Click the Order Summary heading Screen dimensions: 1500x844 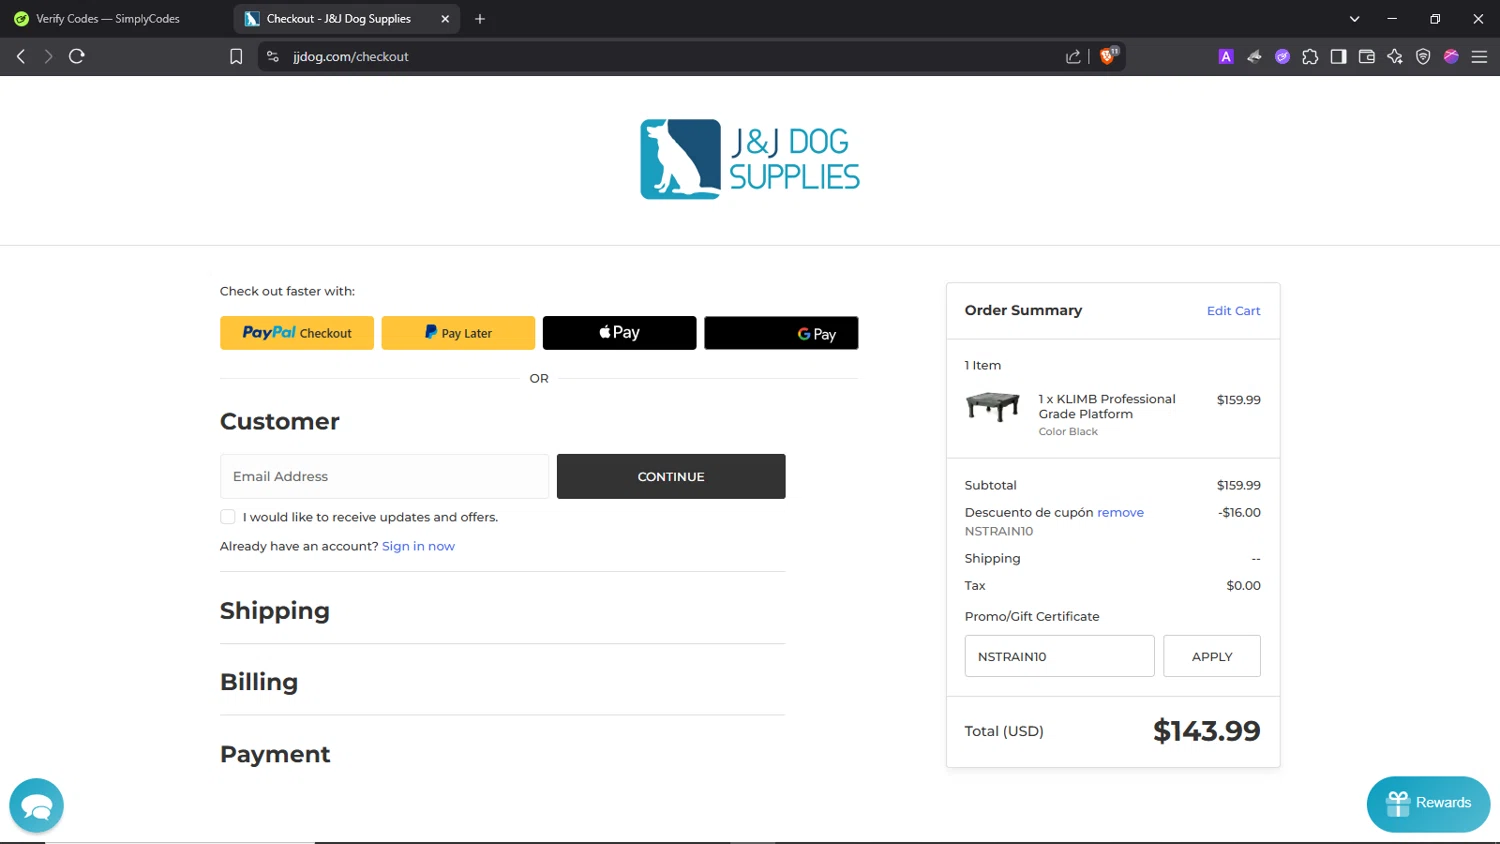(x=1023, y=310)
